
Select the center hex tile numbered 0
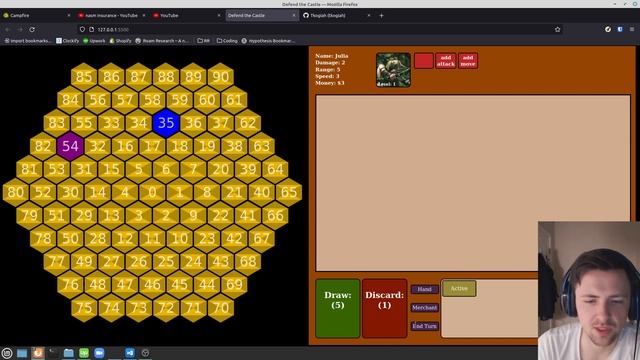point(152,192)
